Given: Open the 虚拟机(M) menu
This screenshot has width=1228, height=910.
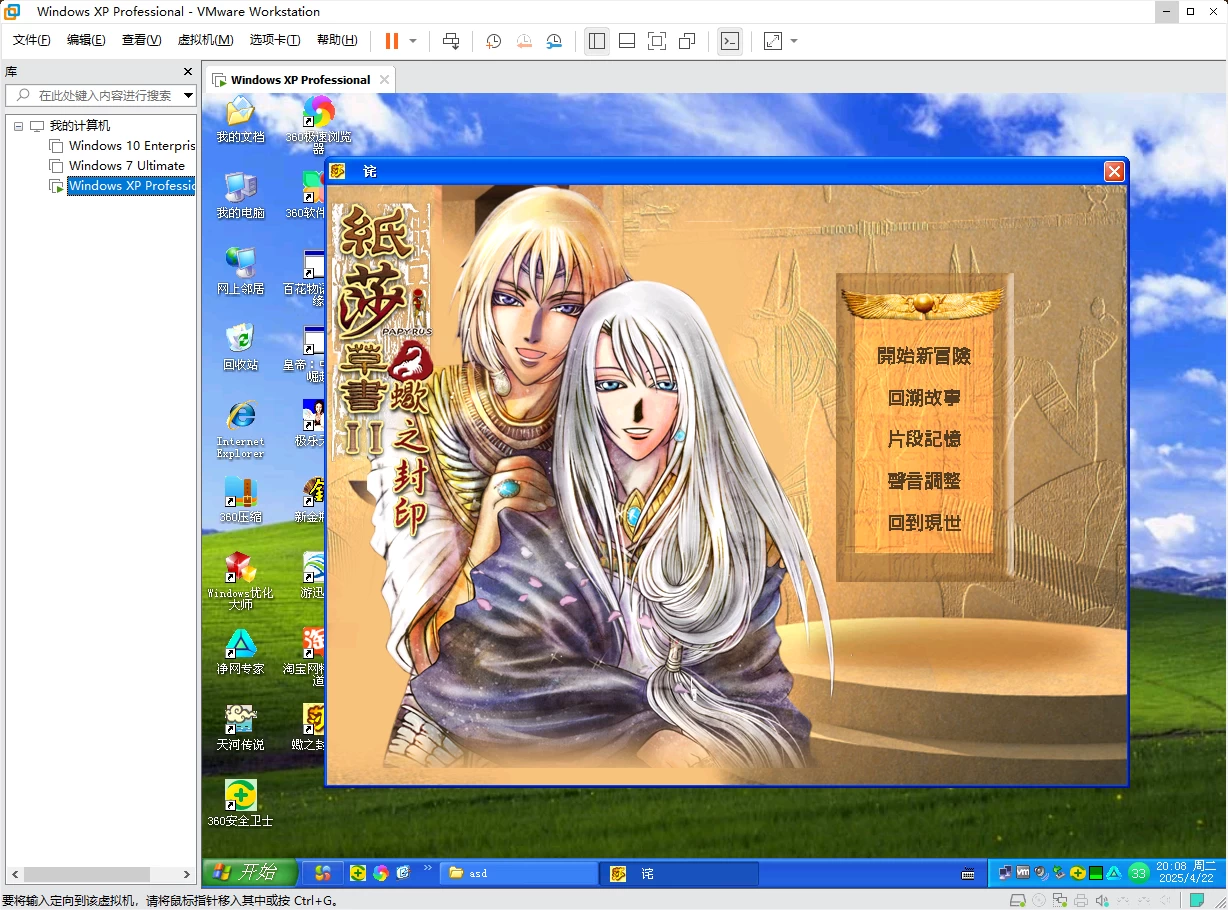Looking at the screenshot, I should pos(205,40).
